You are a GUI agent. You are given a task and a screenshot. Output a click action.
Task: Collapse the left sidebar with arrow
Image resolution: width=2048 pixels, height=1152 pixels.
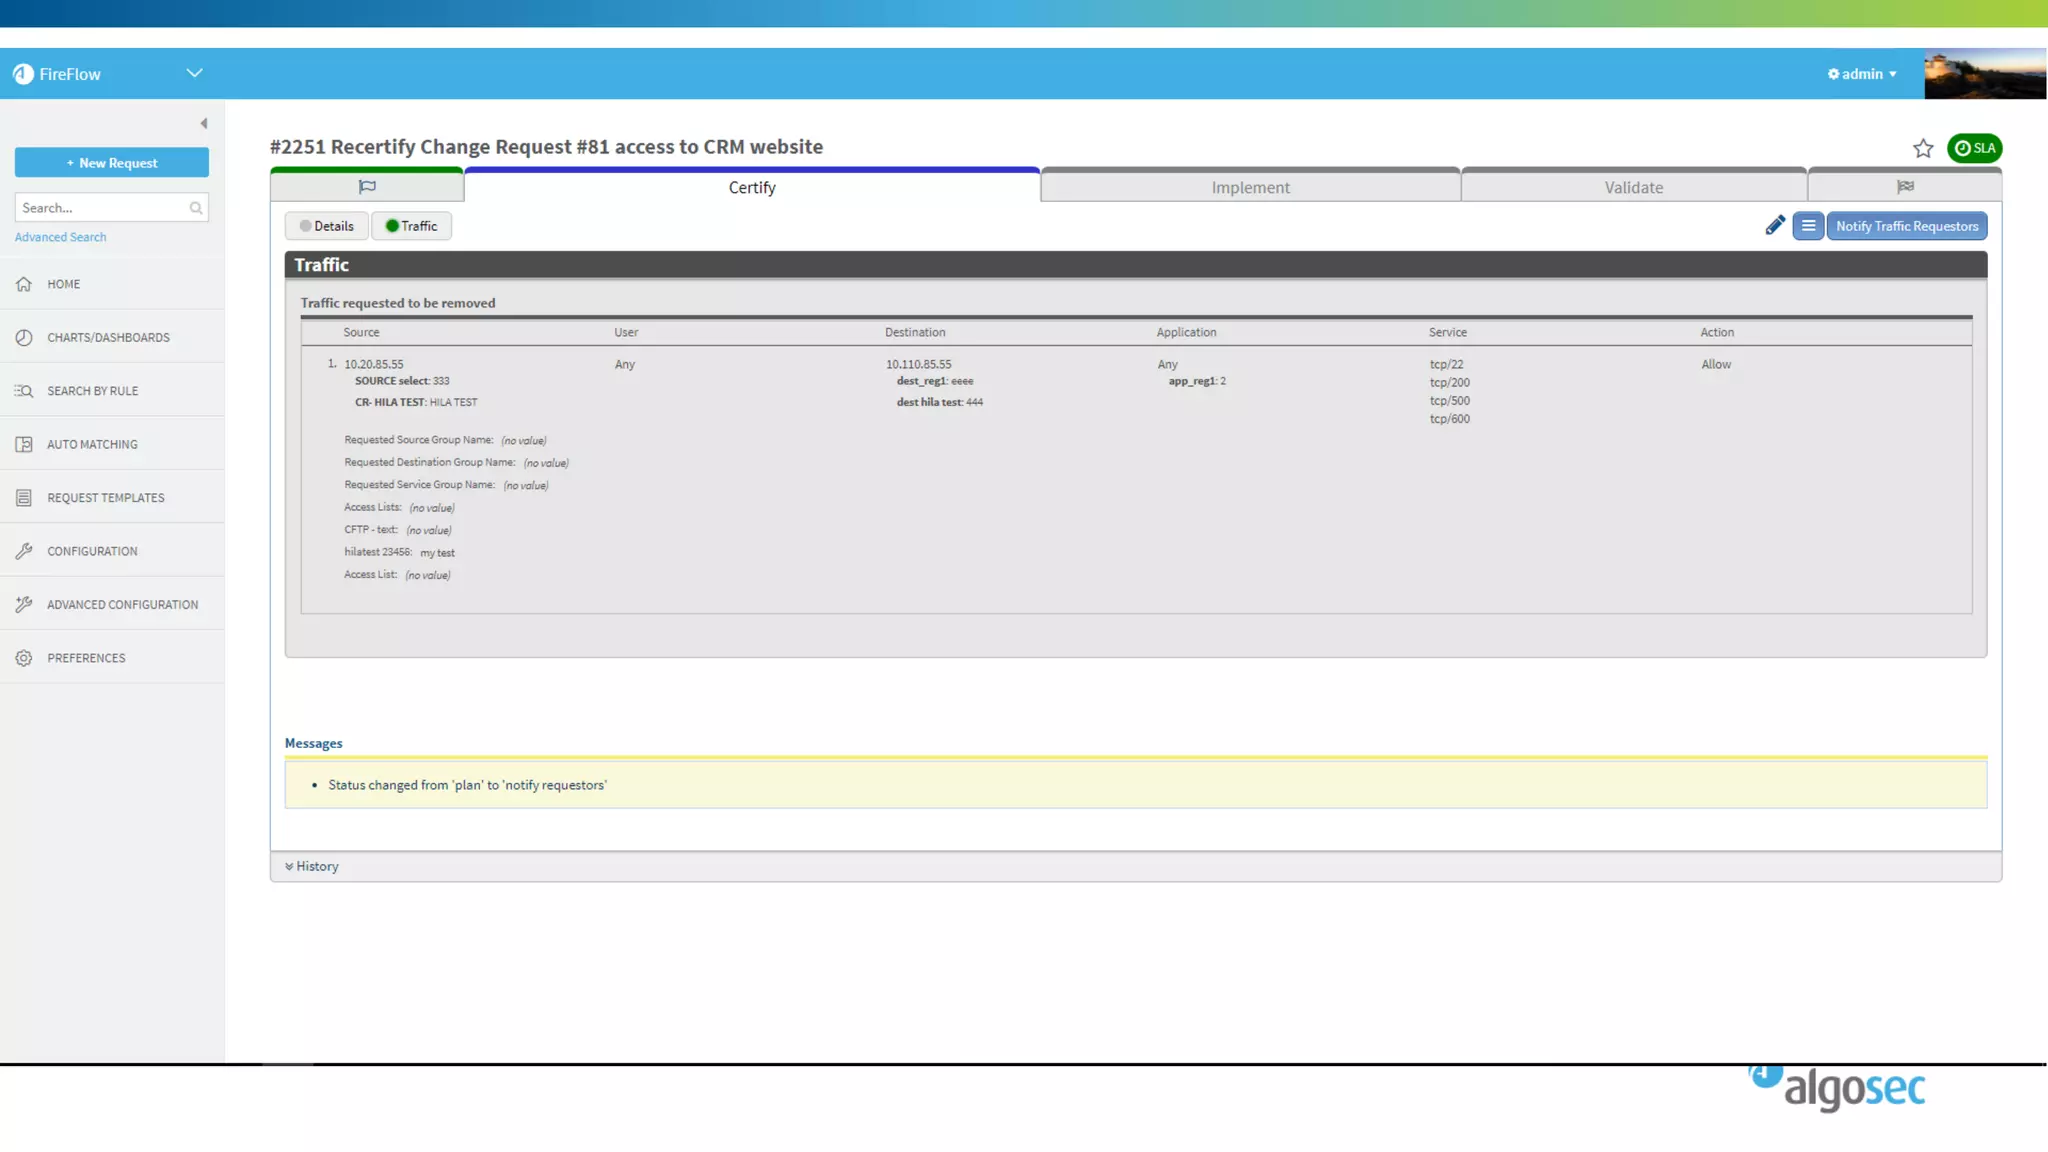(204, 124)
